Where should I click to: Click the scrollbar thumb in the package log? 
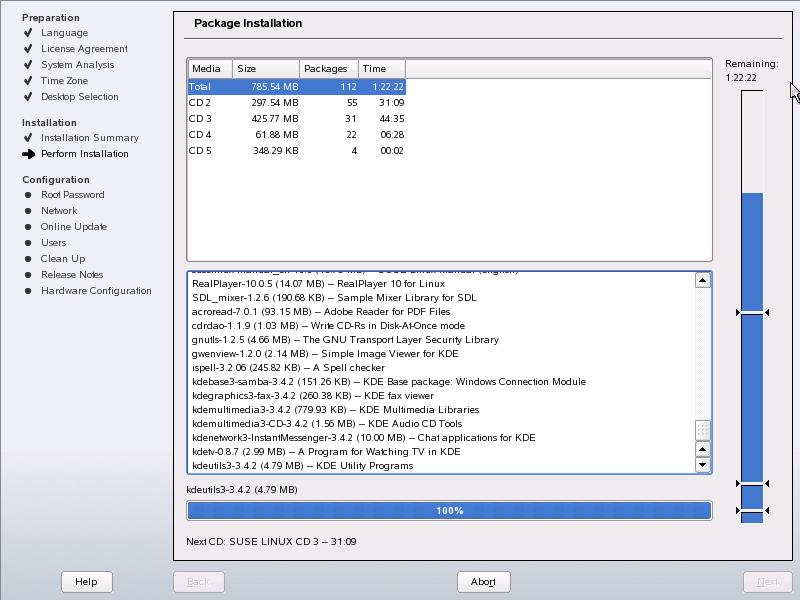tap(703, 430)
